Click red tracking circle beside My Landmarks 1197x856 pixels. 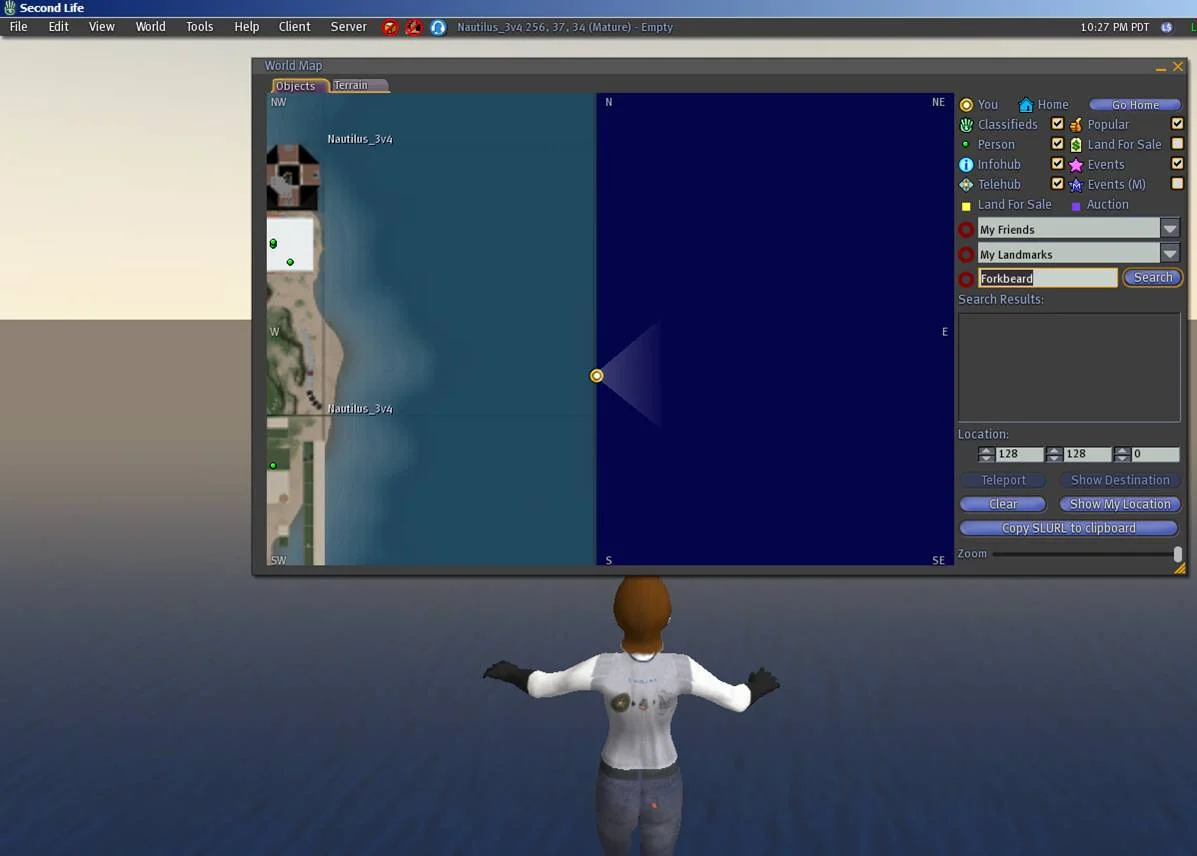966,254
